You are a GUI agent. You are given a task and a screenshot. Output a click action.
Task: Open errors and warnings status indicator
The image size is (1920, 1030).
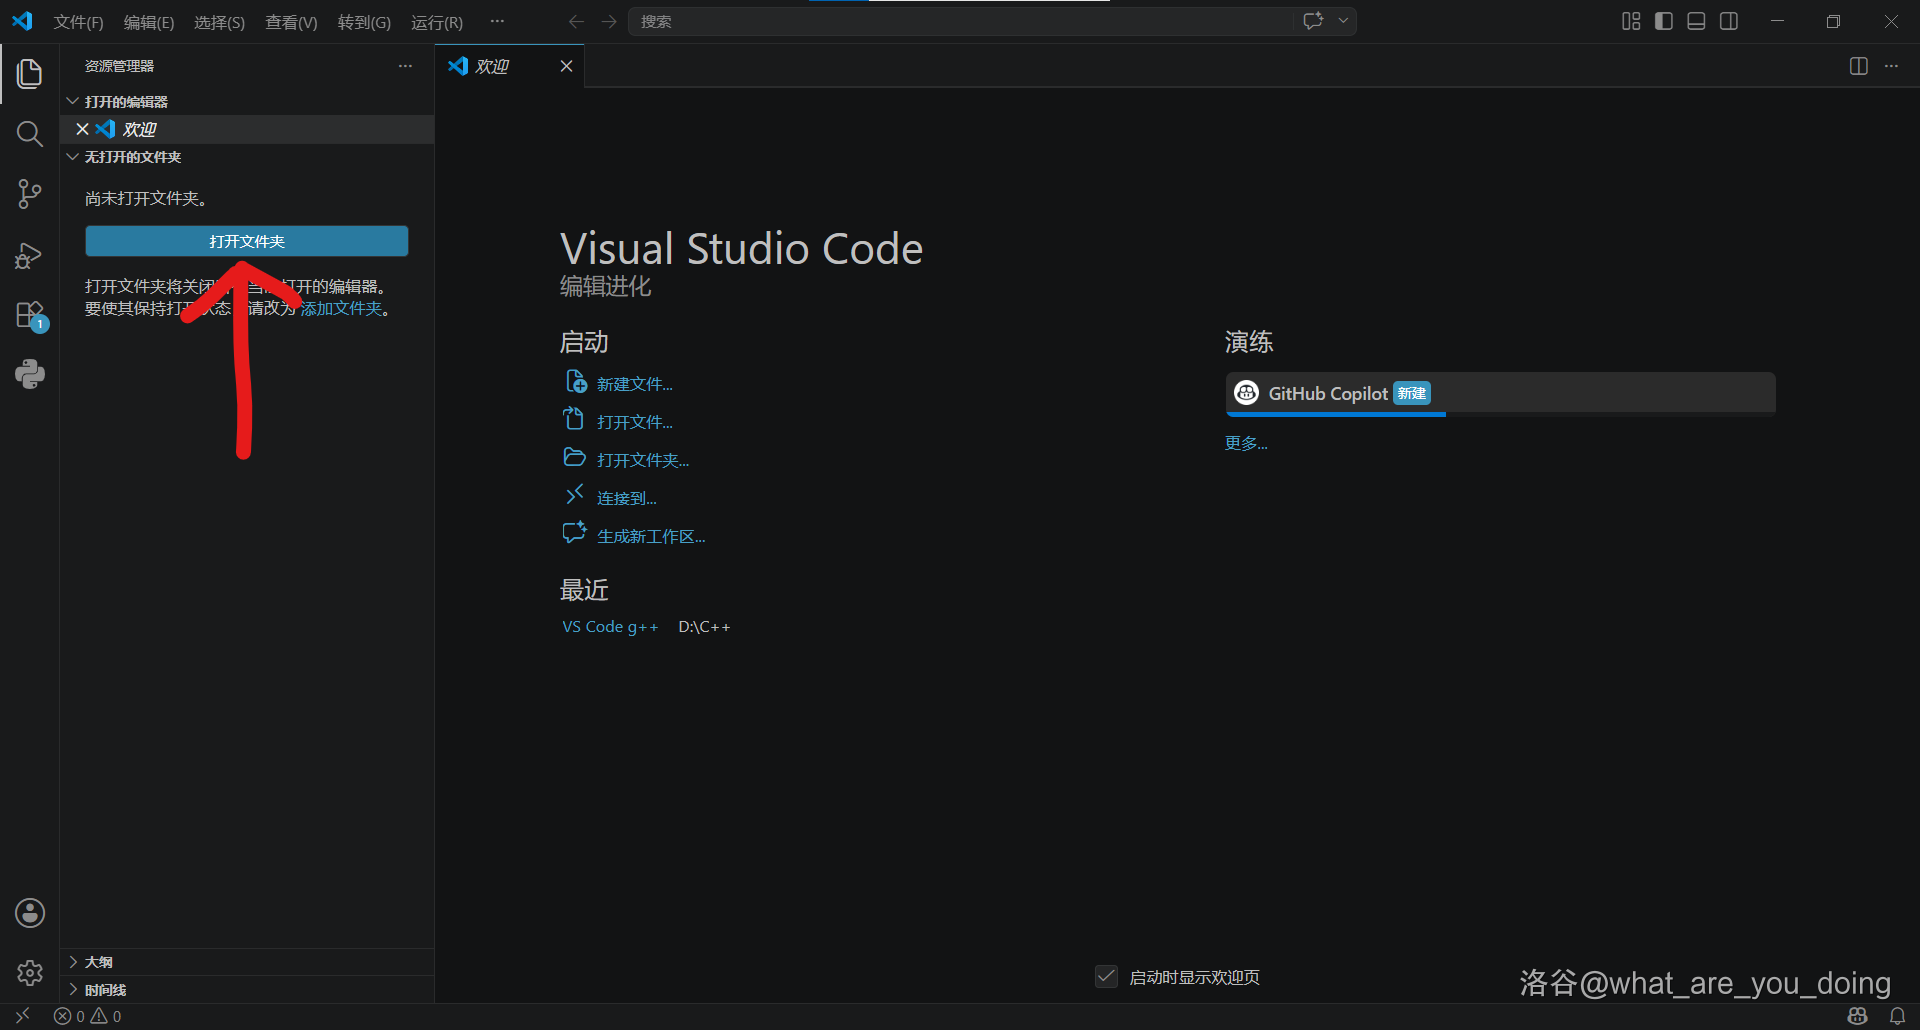[x=88, y=1016]
